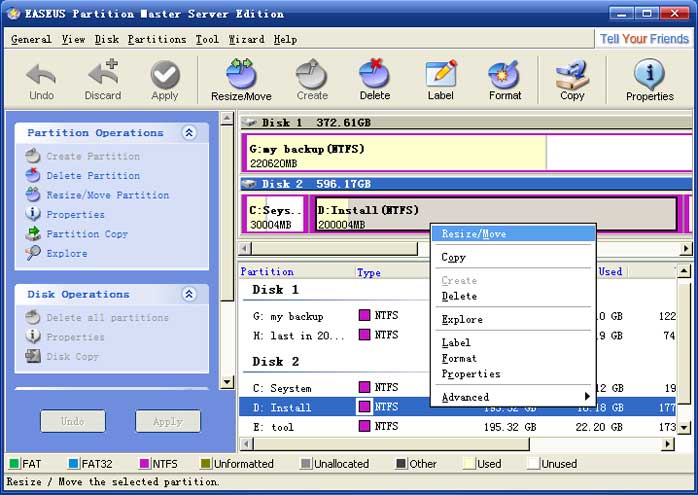
Task: Click the bottom Undo button
Action: (73, 421)
